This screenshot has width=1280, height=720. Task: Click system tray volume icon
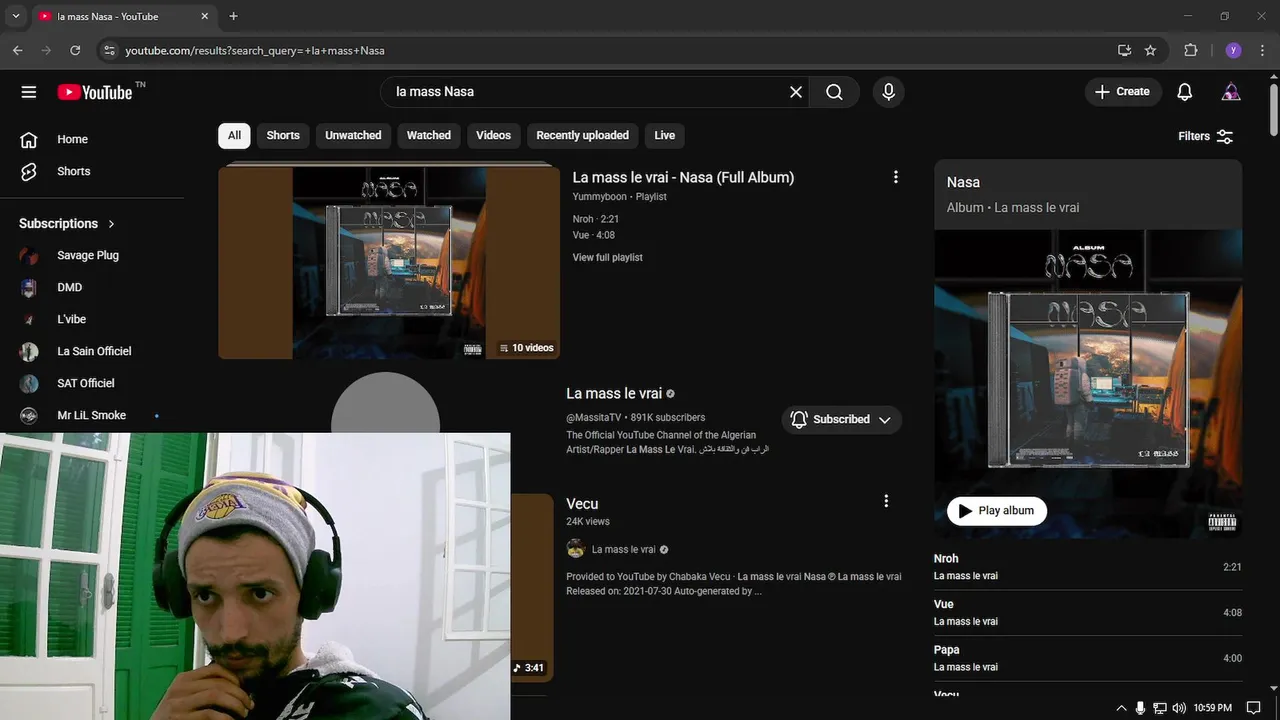coord(1179,708)
